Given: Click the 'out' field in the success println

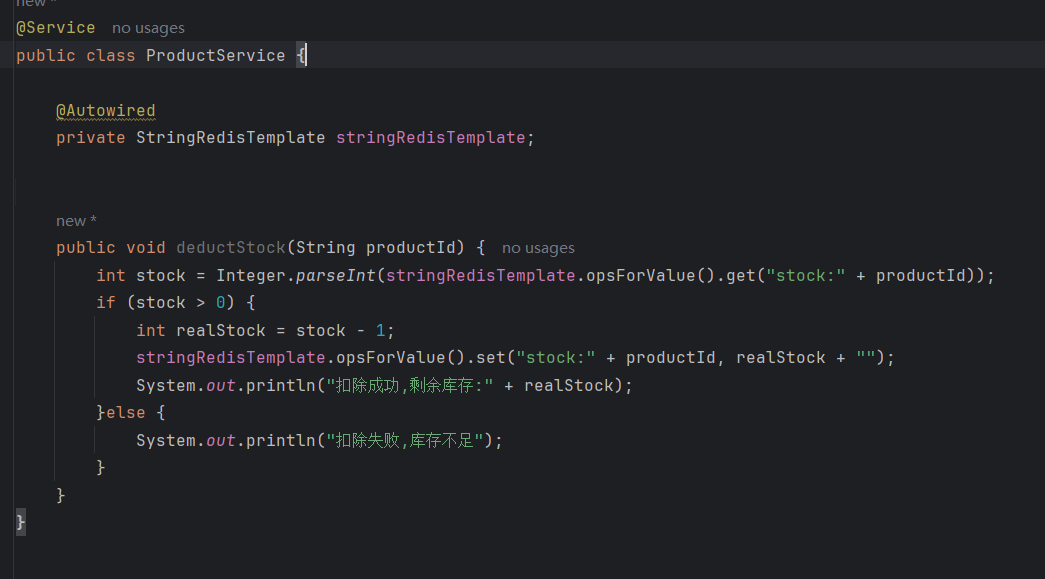Looking at the screenshot, I should coord(221,386).
